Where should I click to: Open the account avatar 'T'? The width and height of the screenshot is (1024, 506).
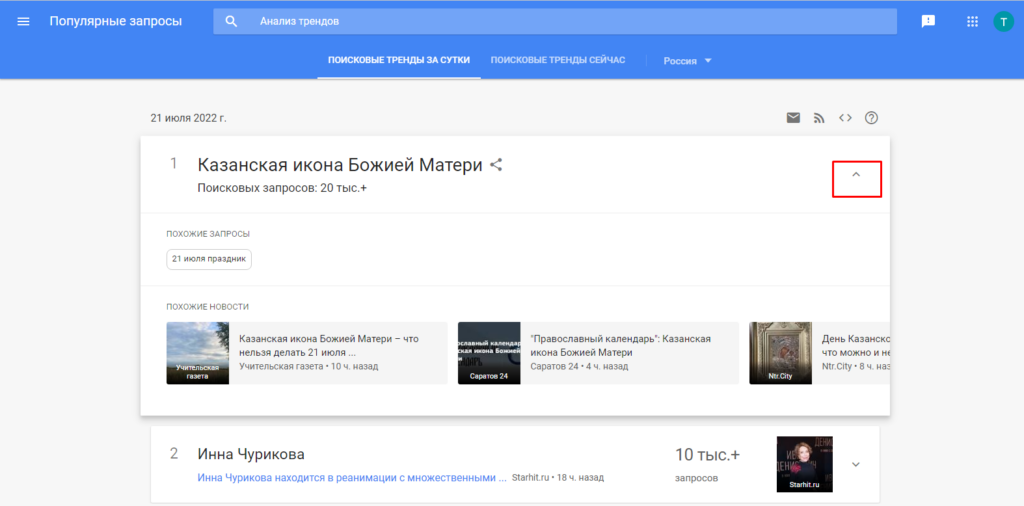click(x=1003, y=21)
